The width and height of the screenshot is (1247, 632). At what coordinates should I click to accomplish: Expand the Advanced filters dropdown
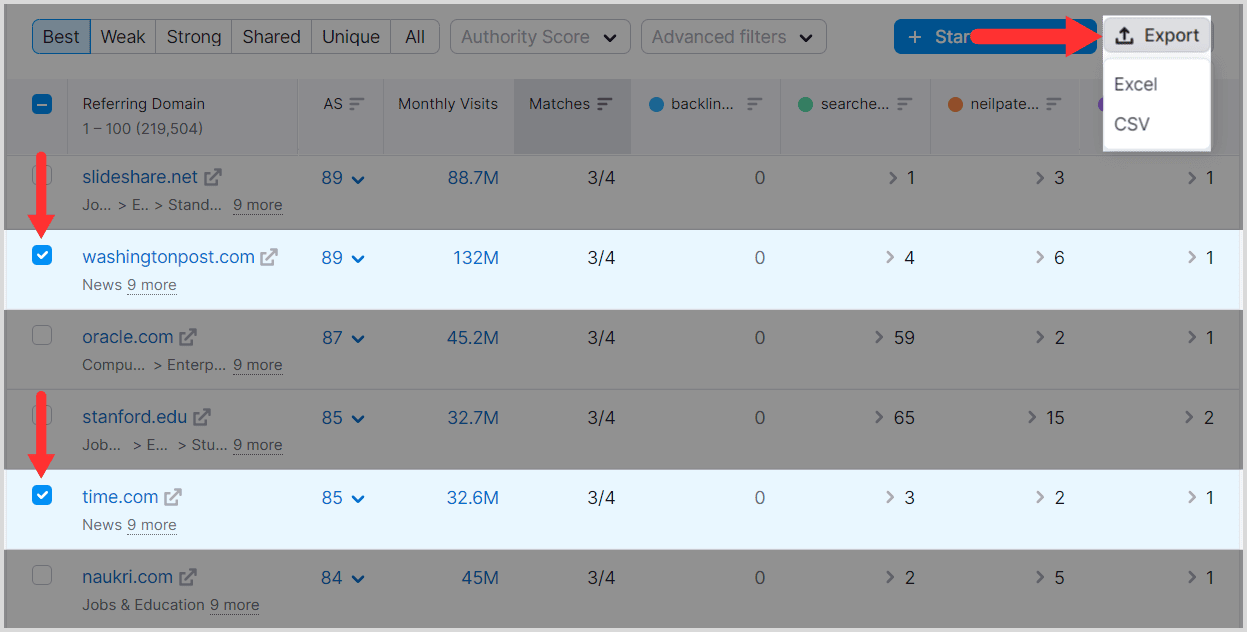click(x=733, y=37)
